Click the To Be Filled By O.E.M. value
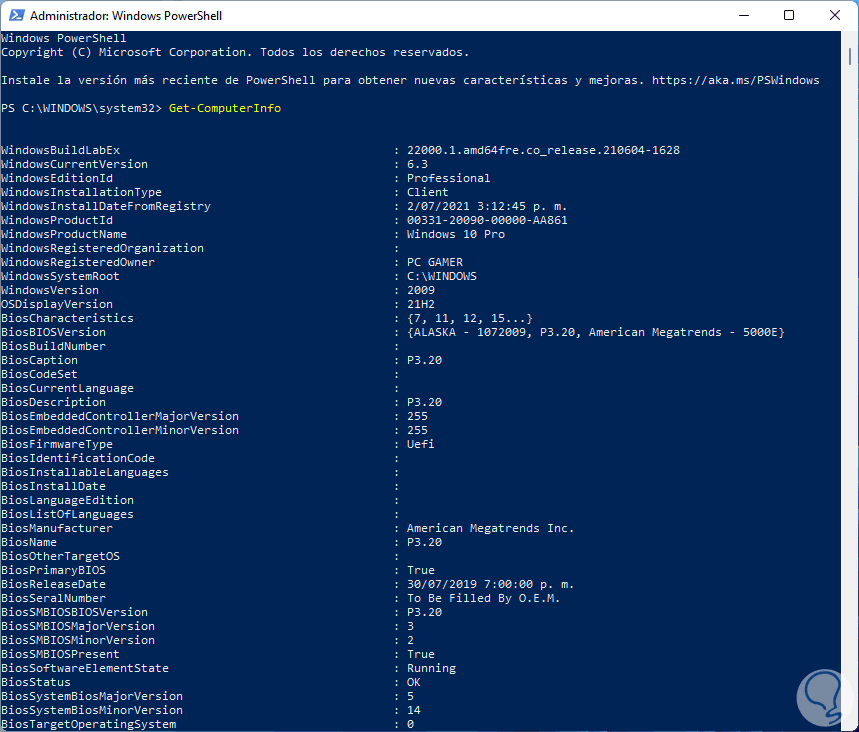This screenshot has height=732, width=859. click(483, 598)
